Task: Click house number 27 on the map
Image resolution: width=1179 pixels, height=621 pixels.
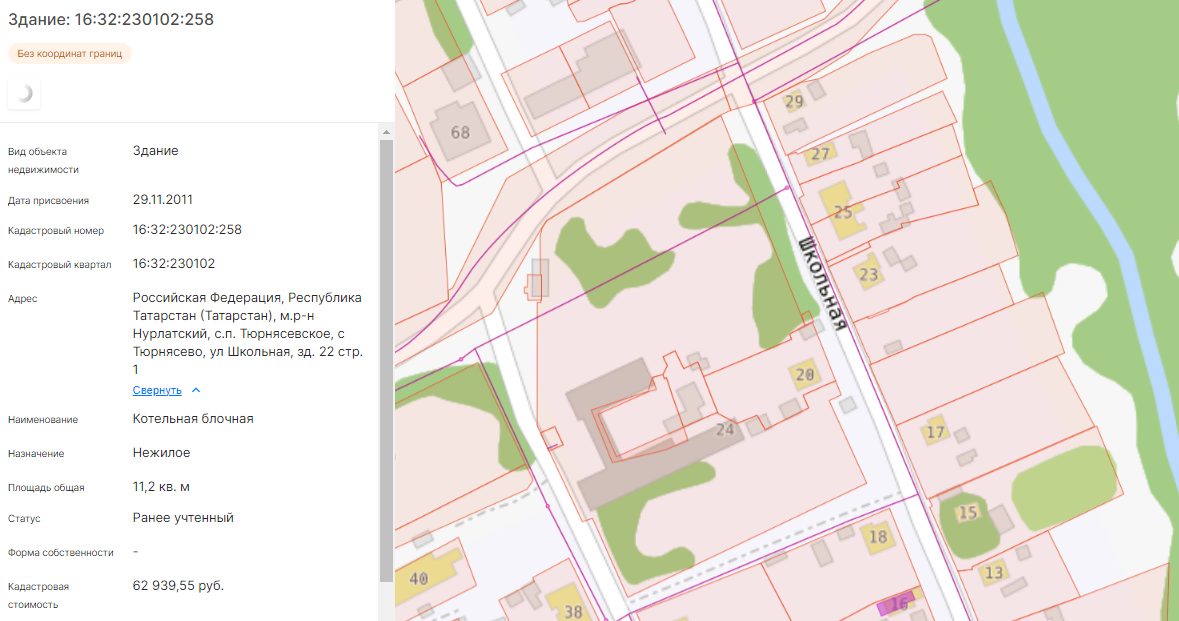Action: click(820, 154)
